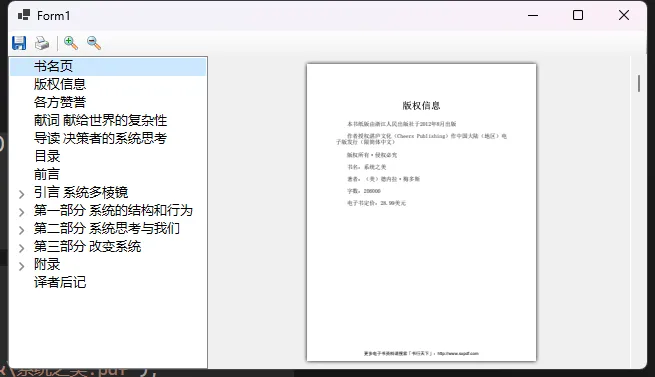Zoom out with the minus magnifier
The height and width of the screenshot is (377, 655).
94,43
